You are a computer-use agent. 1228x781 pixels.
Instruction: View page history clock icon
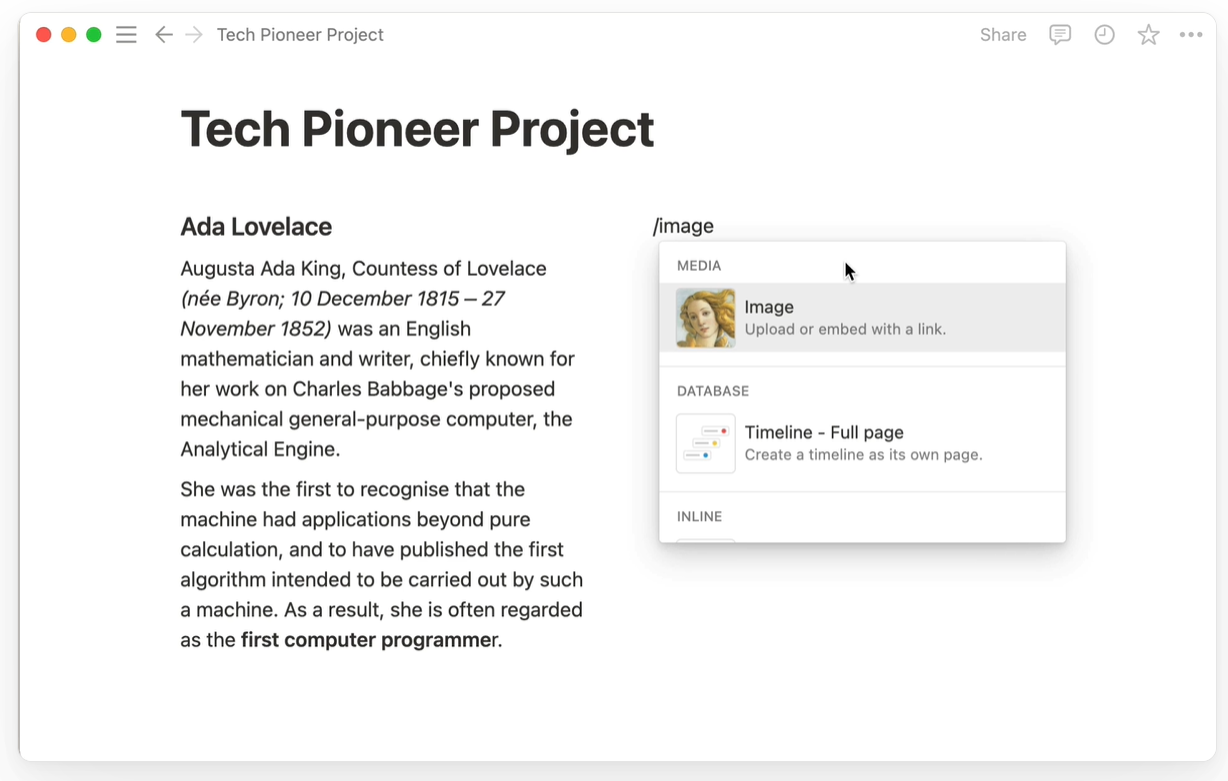(1104, 35)
